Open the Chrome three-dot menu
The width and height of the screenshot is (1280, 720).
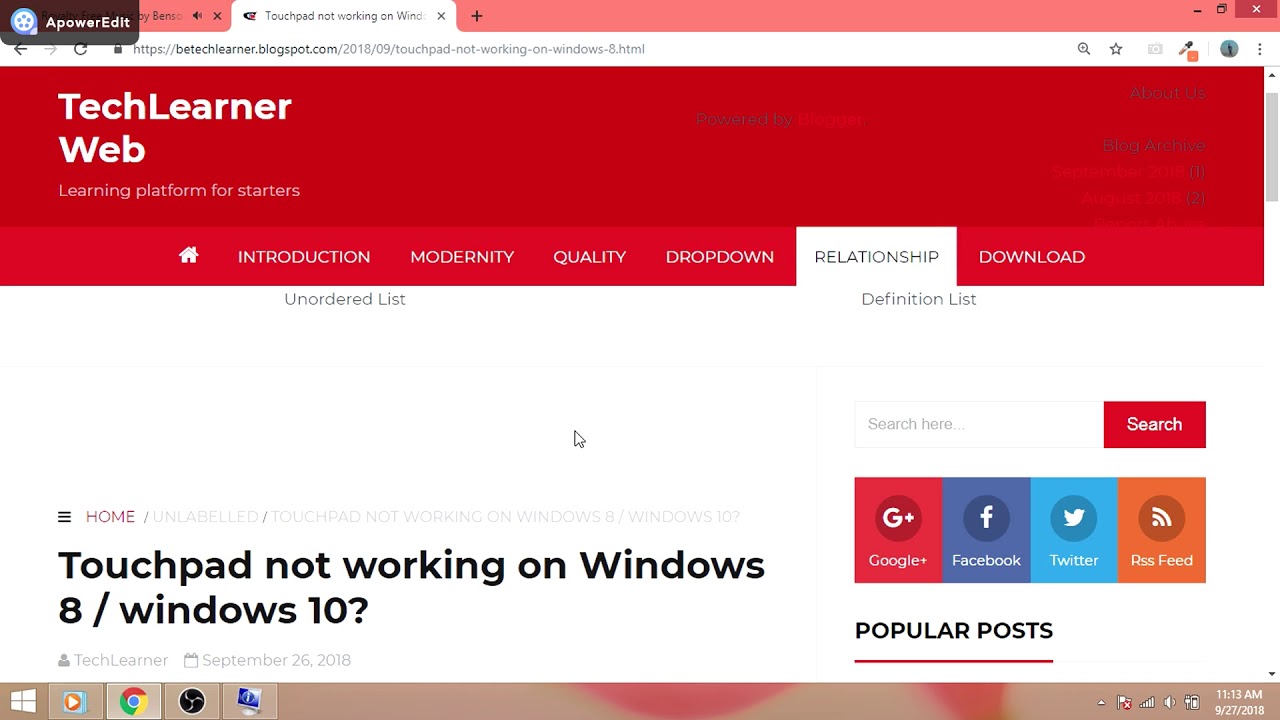point(1260,49)
